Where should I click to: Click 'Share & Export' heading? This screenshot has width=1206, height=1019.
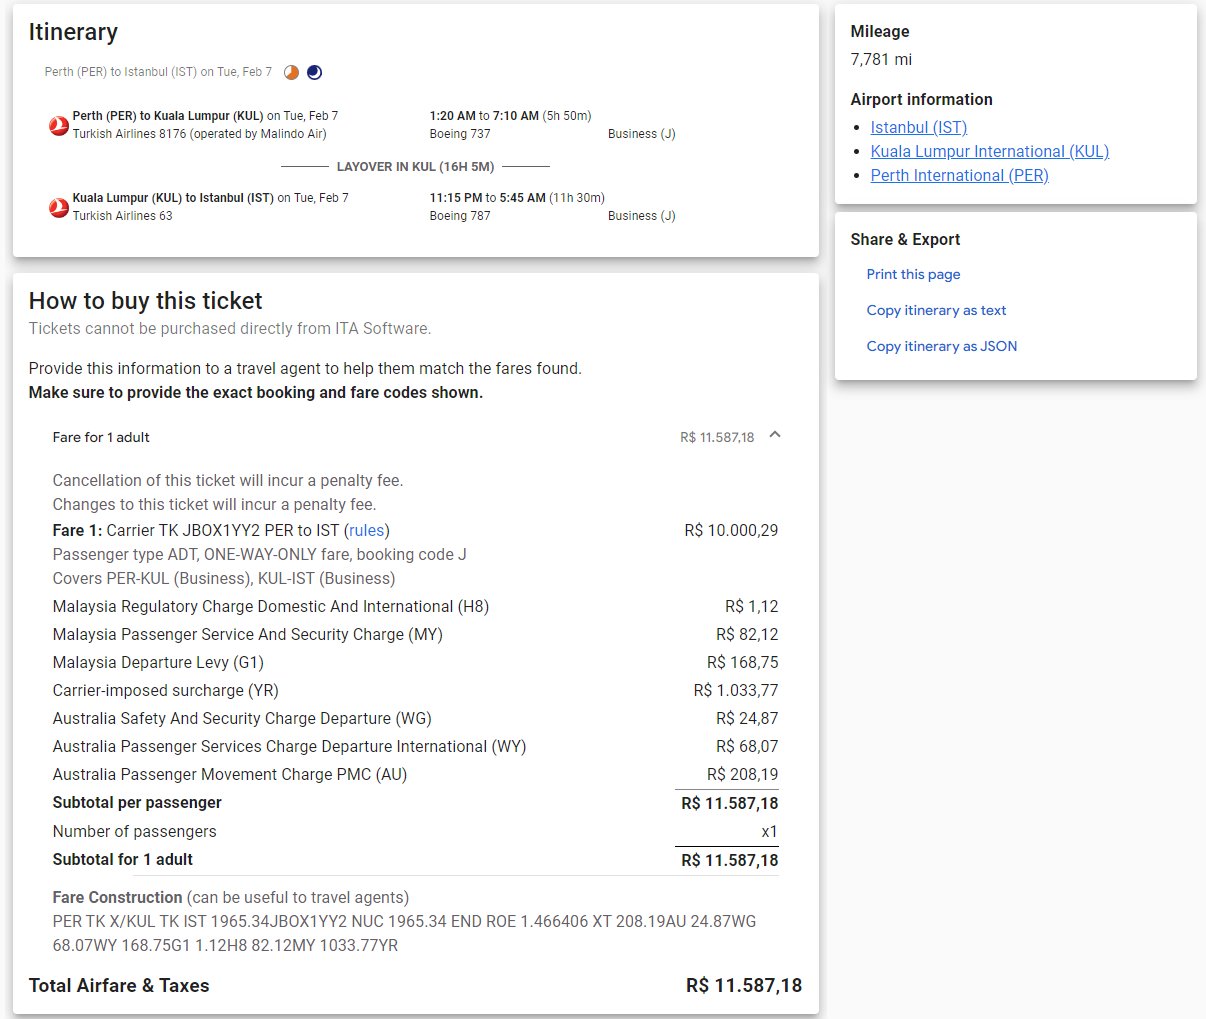coord(905,239)
